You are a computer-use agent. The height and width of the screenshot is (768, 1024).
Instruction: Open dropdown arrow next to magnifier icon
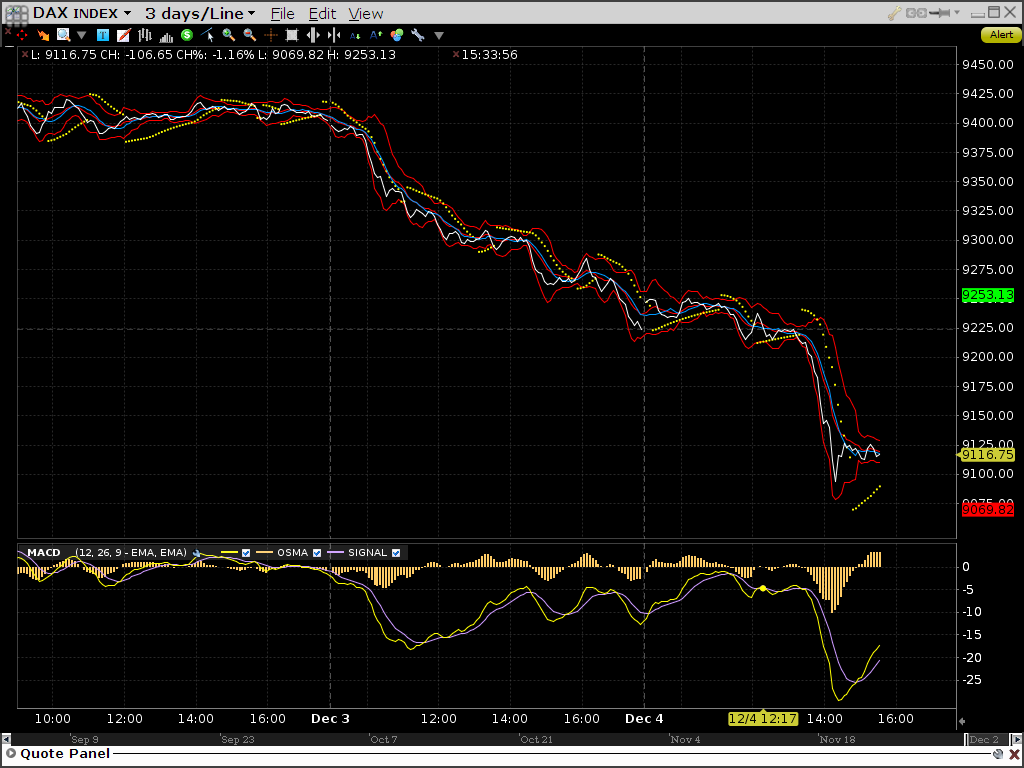coord(82,36)
